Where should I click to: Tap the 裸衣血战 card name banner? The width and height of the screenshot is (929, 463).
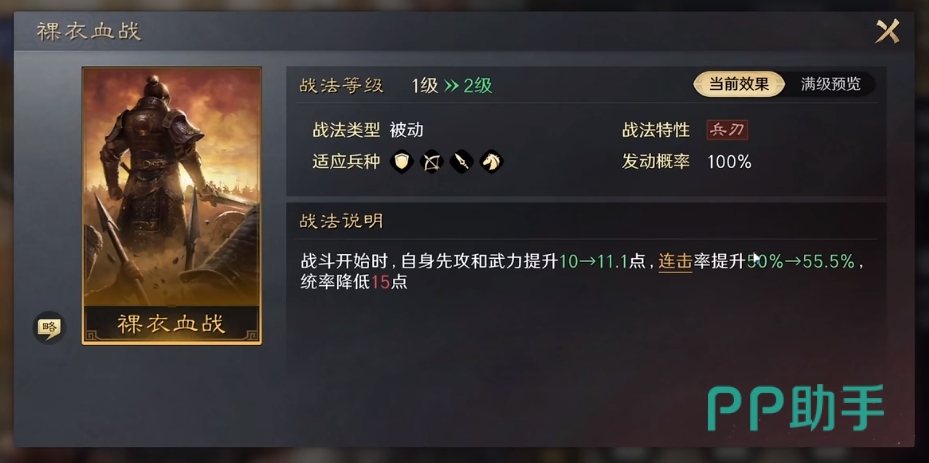tap(172, 324)
